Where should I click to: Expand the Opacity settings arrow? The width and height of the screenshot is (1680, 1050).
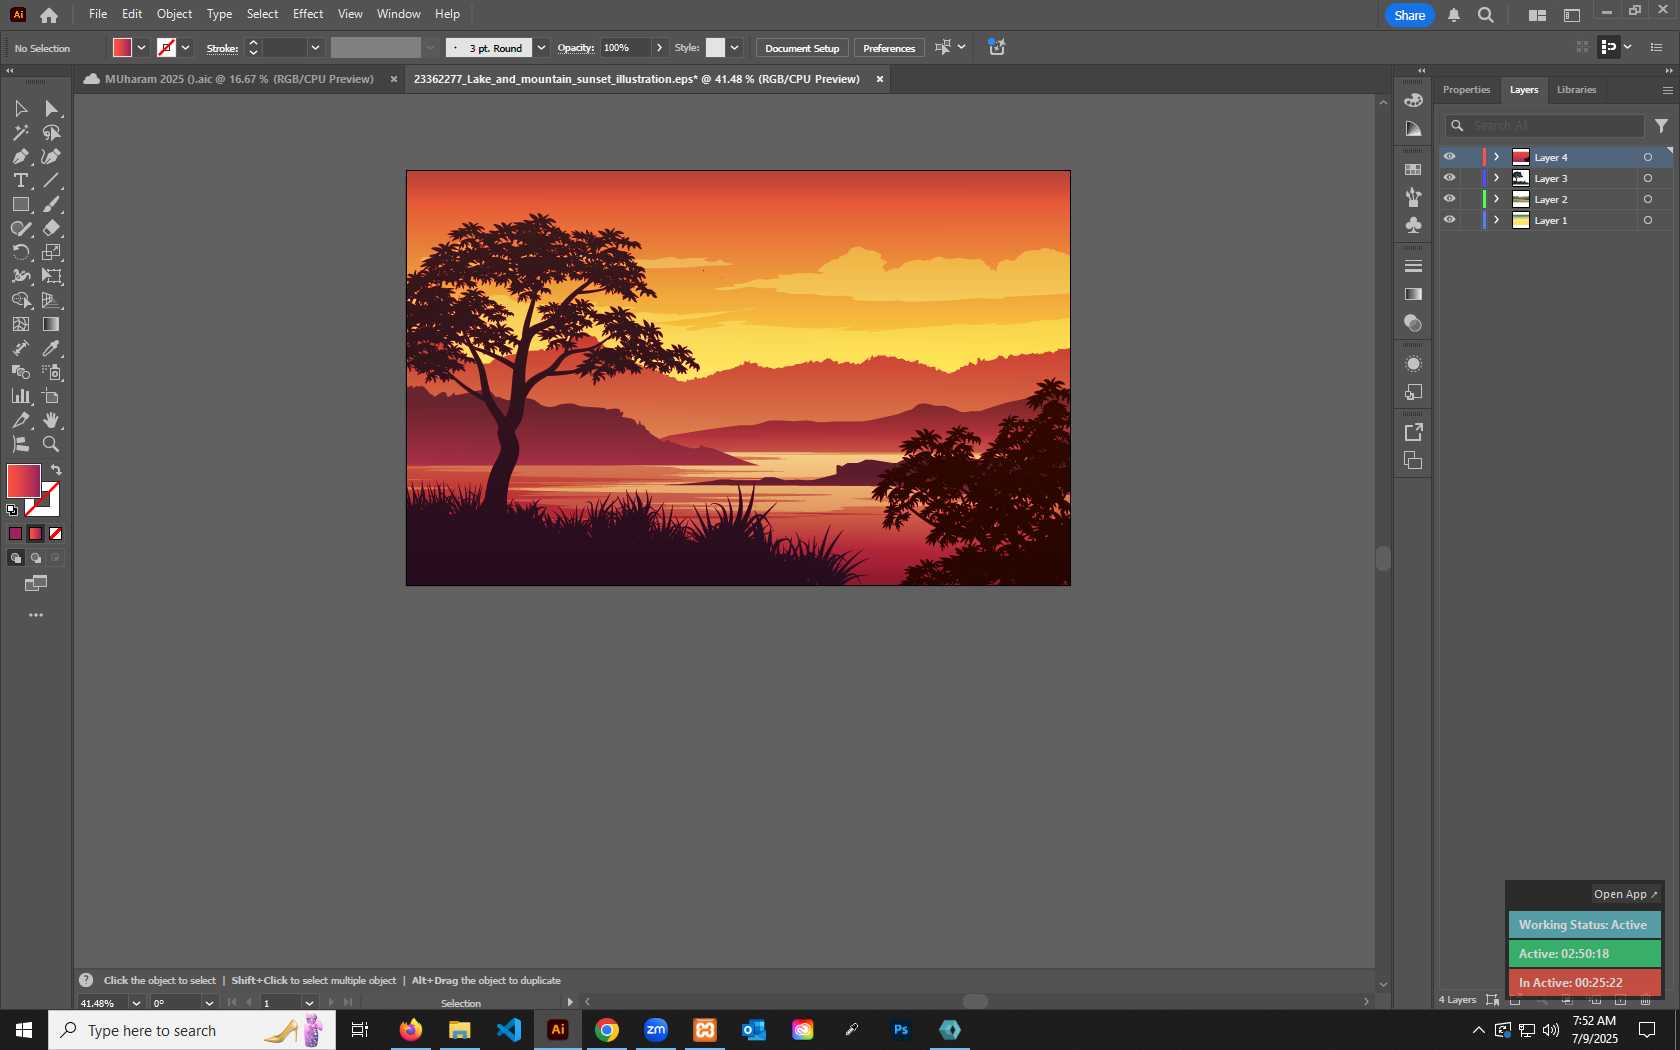[659, 48]
